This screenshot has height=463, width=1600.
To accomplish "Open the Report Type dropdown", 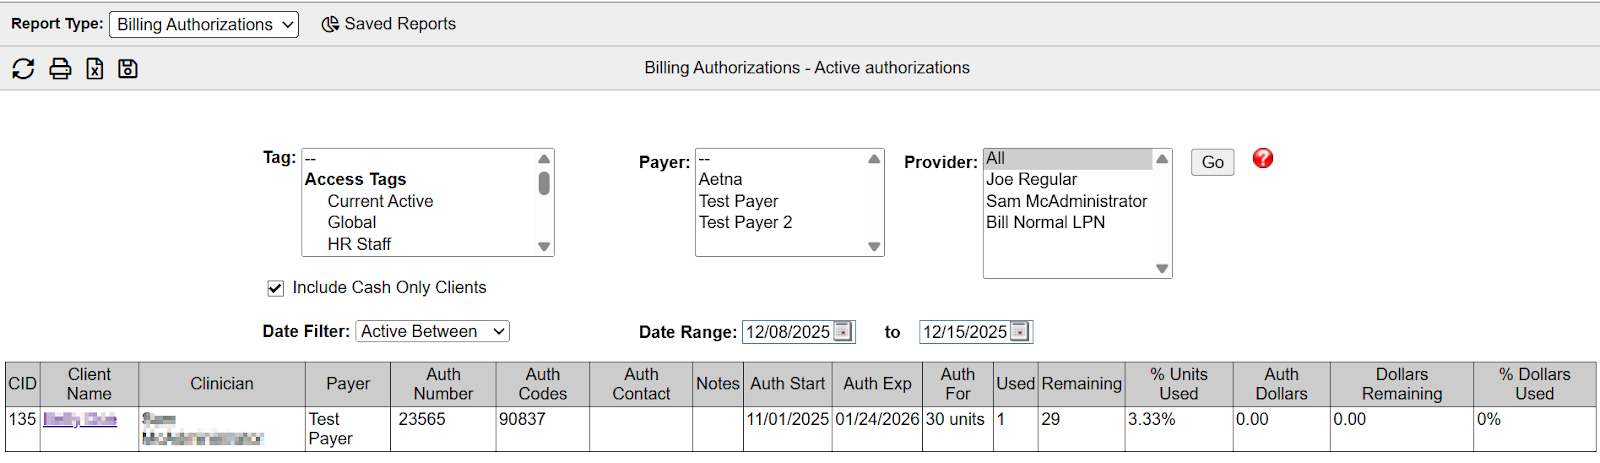I will [204, 24].
